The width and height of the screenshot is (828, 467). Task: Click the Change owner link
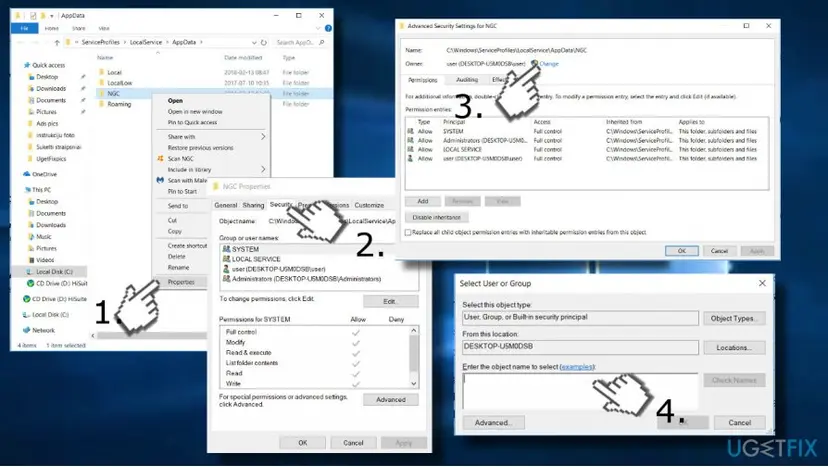click(549, 63)
